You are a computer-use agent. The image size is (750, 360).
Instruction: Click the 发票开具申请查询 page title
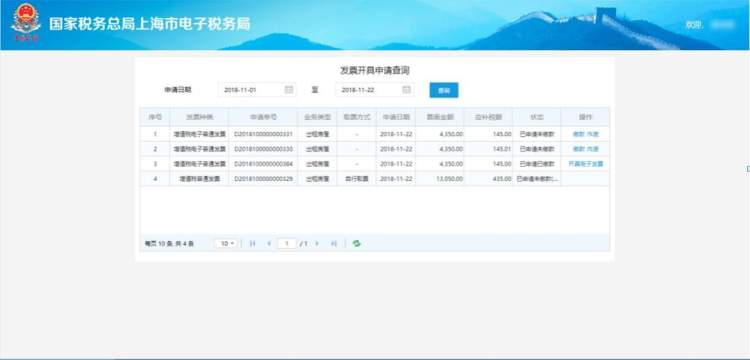point(375,70)
